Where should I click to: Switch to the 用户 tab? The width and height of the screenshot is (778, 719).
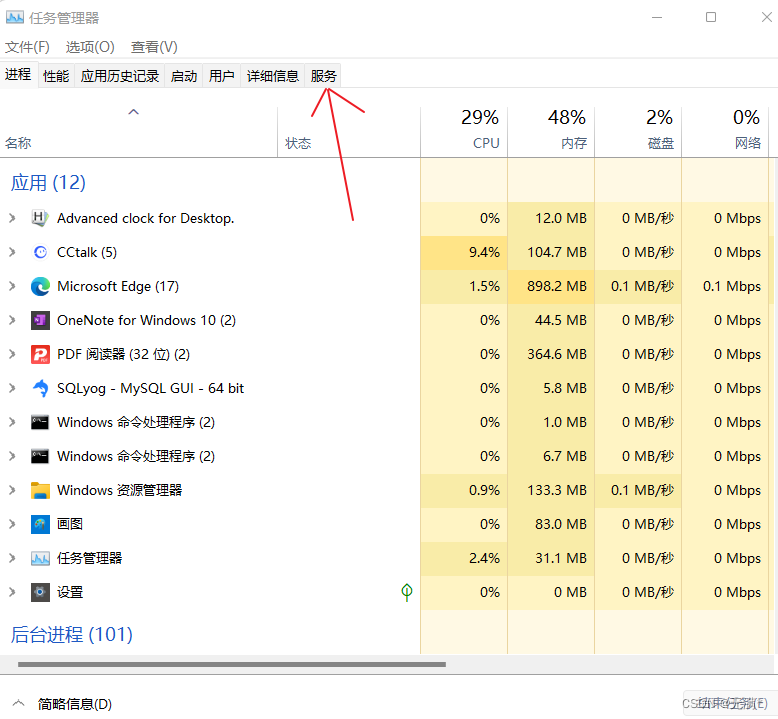tap(221, 76)
